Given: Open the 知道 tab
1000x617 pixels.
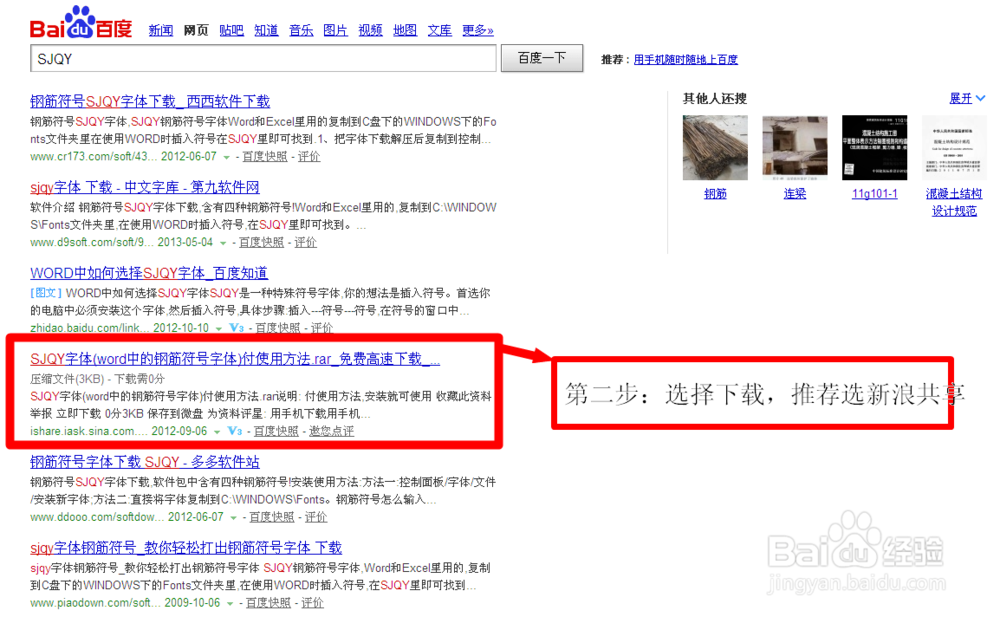Looking at the screenshot, I should point(266,30).
